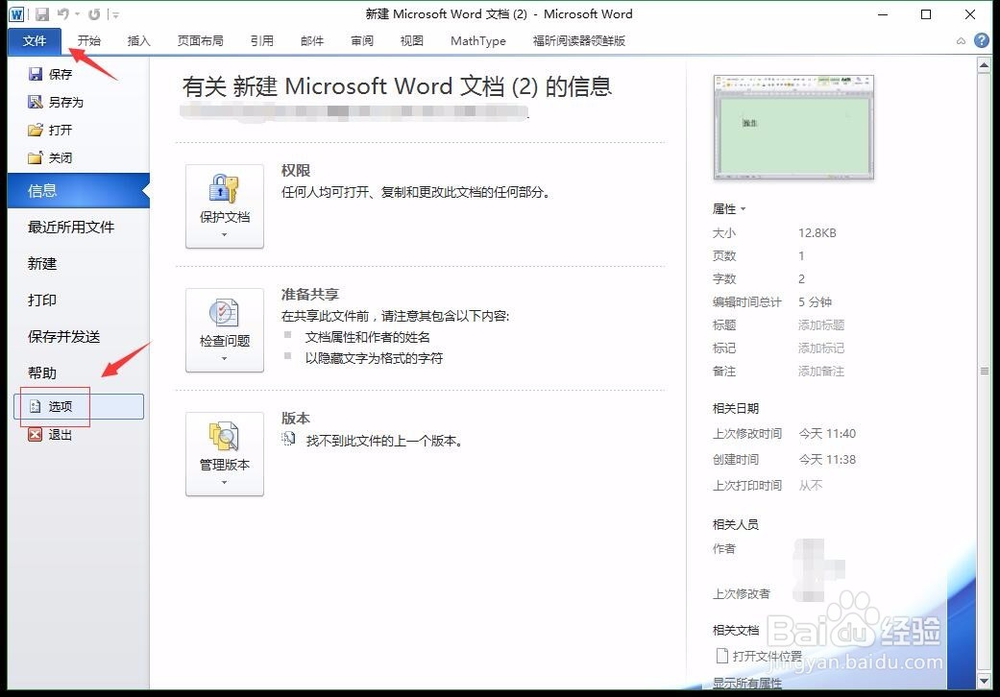Screen dimensions: 1000x697
Task: Click 保存 in the backstage menu
Action: coord(51,75)
